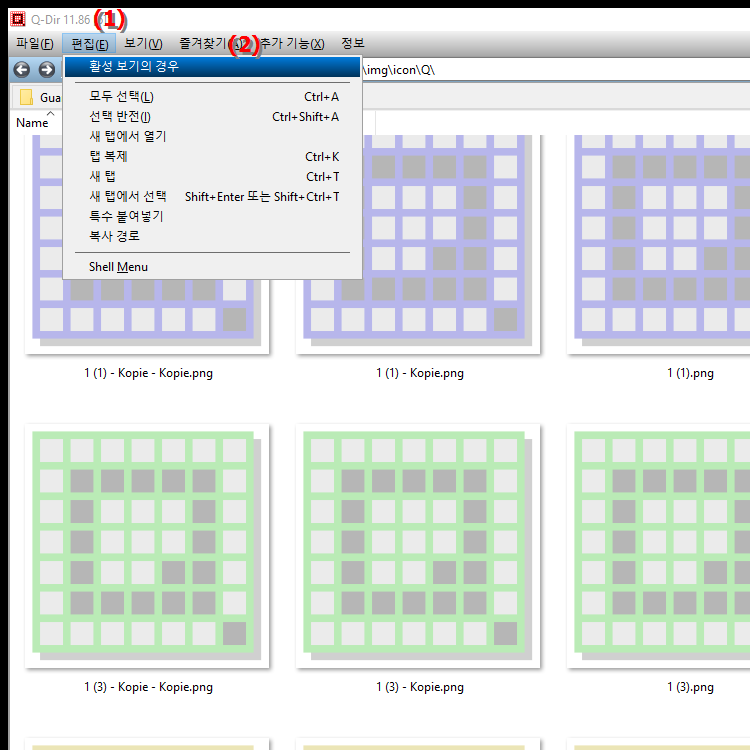Choose 새 탭에서 선택 menu entry
The width and height of the screenshot is (750, 750).
[x=212, y=197]
